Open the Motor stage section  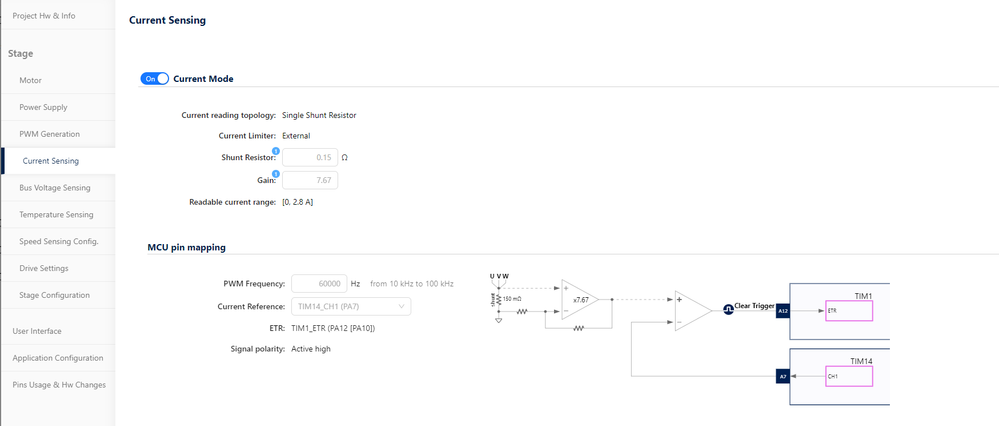(x=31, y=80)
